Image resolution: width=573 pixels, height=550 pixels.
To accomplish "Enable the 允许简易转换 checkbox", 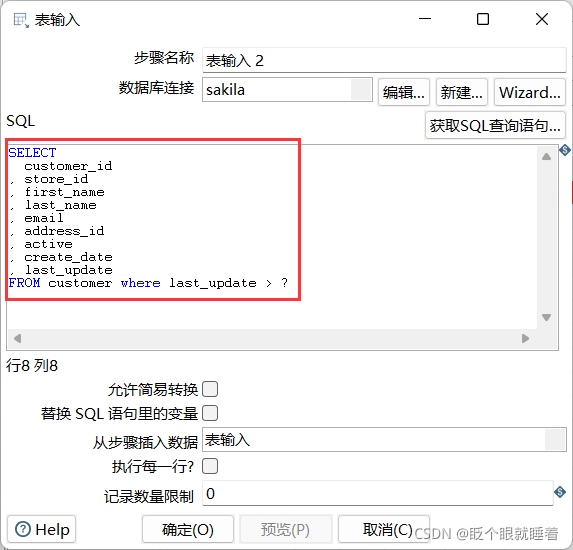I will pos(210,389).
